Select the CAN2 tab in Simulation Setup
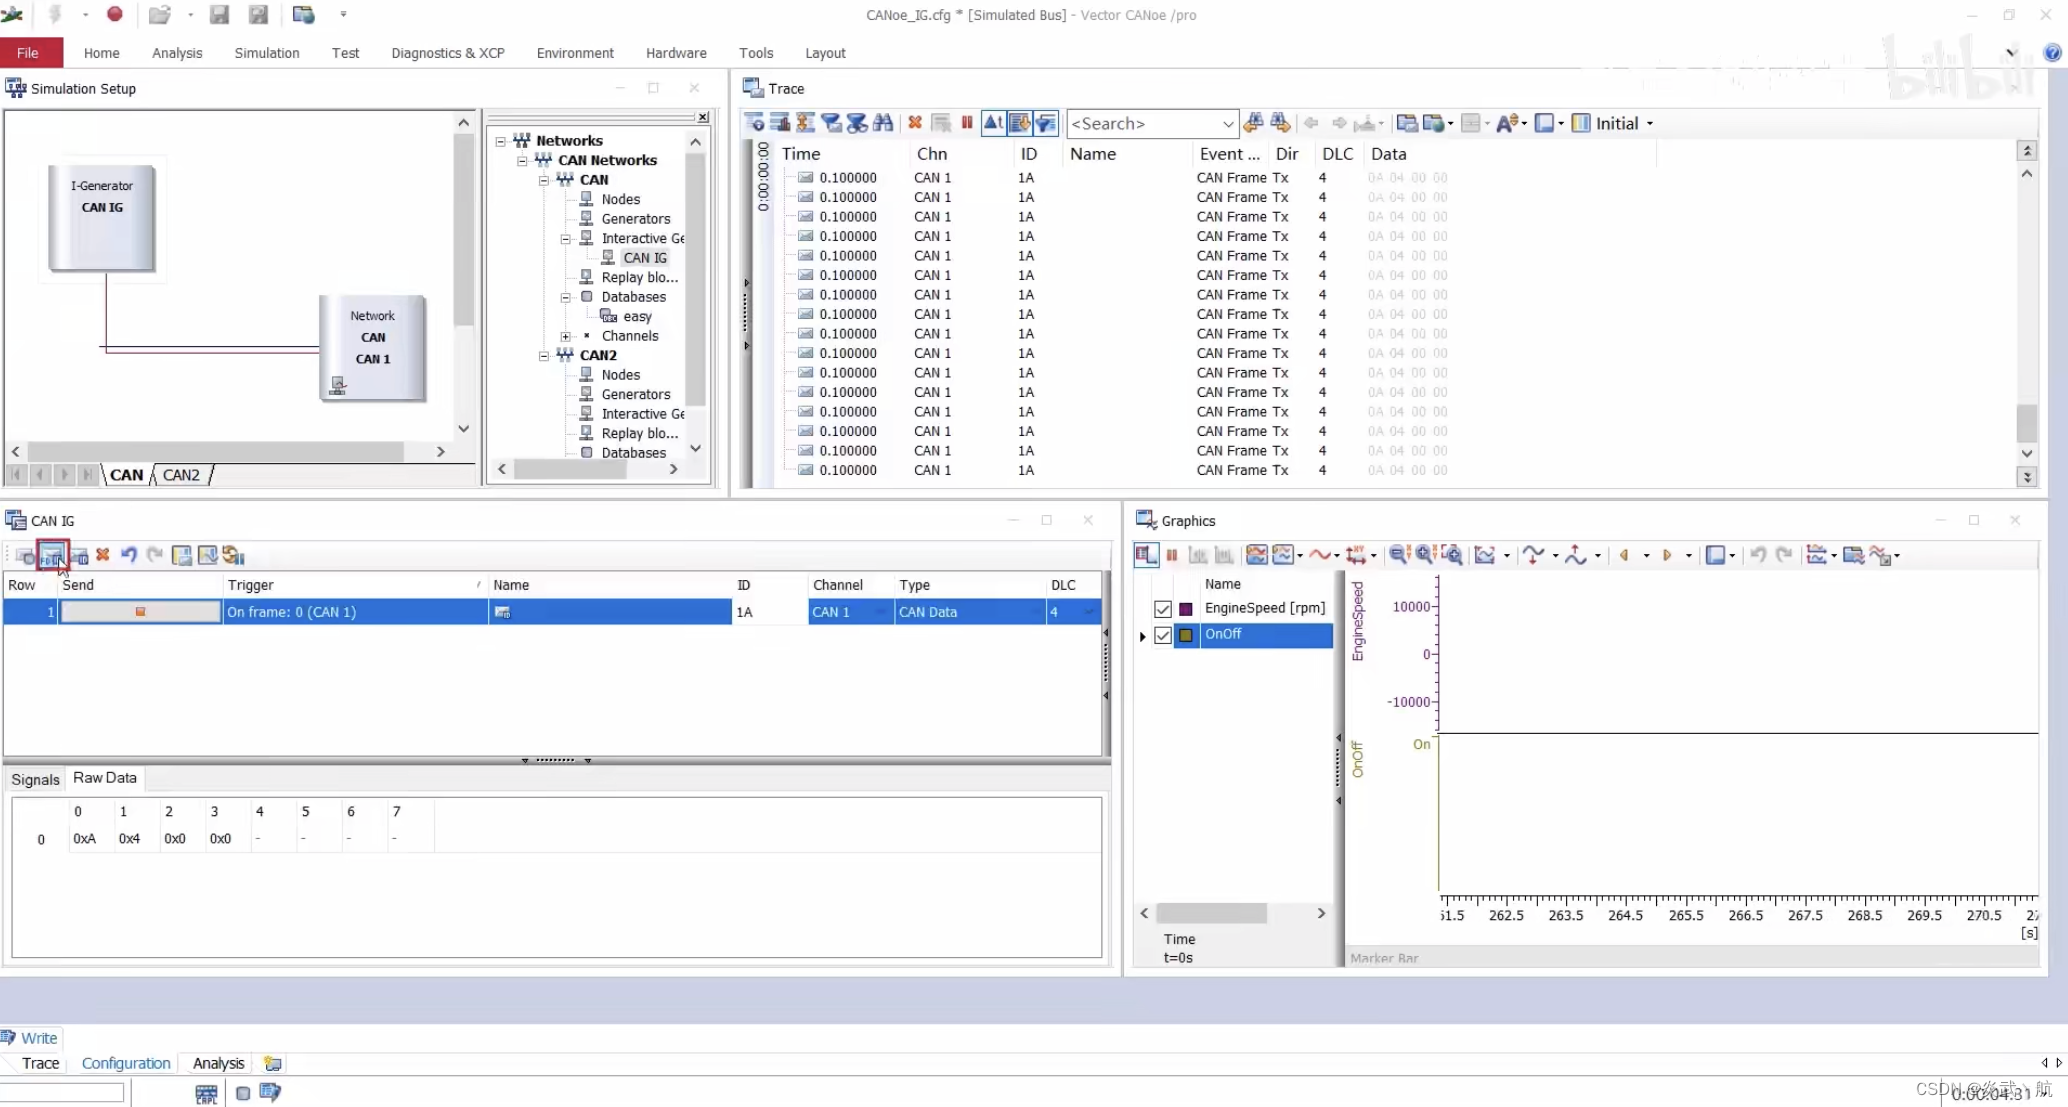The width and height of the screenshot is (2068, 1107). point(181,475)
